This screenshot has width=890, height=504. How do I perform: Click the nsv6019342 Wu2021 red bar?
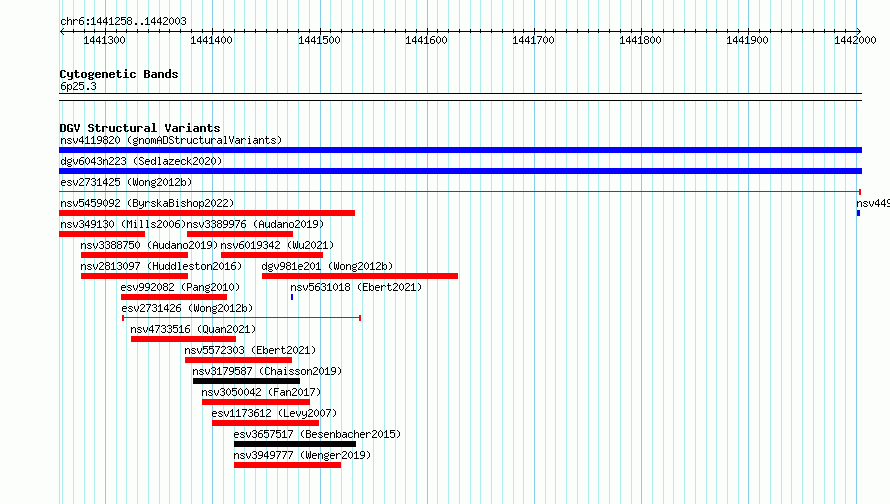(272, 255)
